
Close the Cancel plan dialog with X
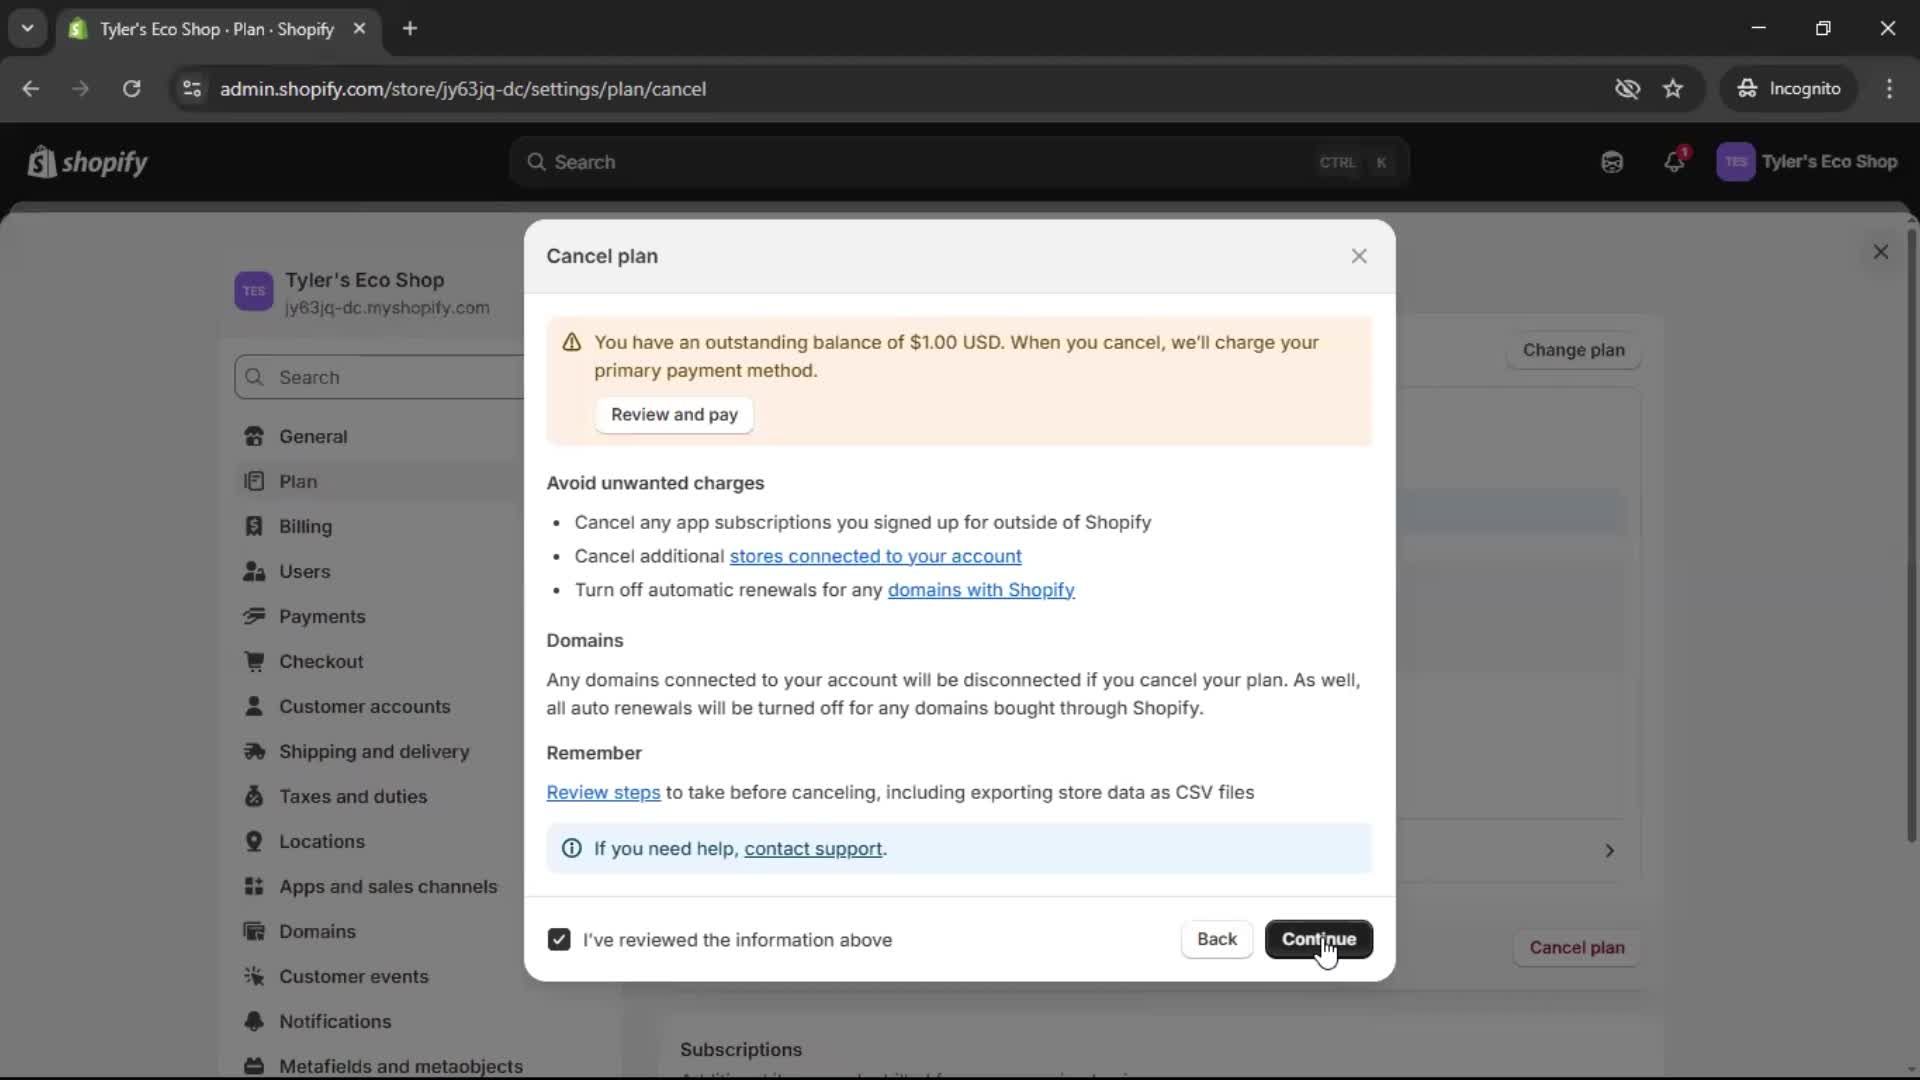pos(1359,256)
